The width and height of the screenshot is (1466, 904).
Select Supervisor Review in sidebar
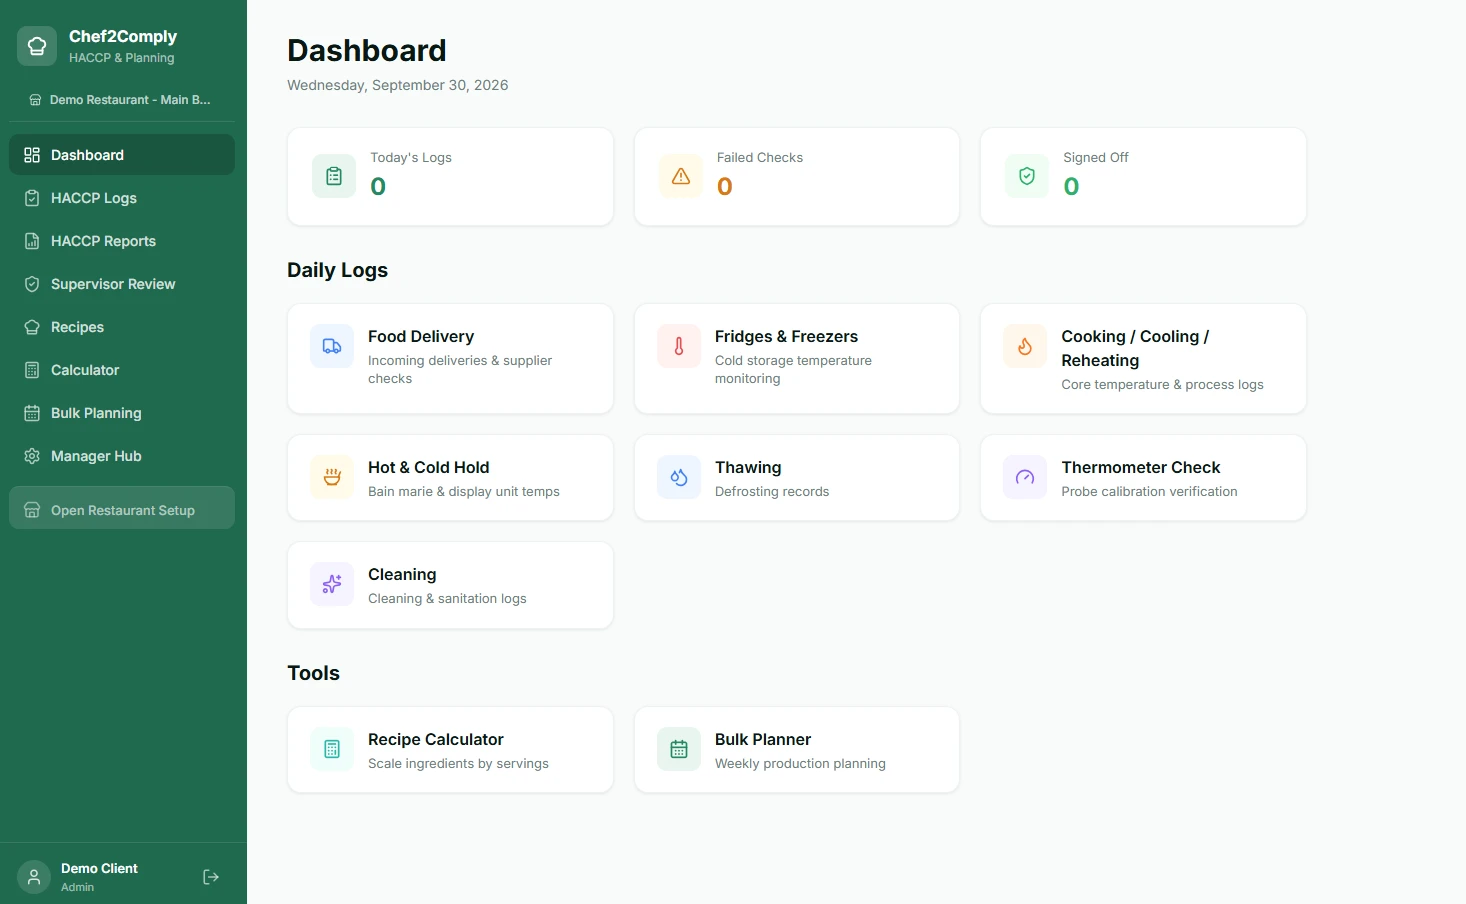coord(122,284)
